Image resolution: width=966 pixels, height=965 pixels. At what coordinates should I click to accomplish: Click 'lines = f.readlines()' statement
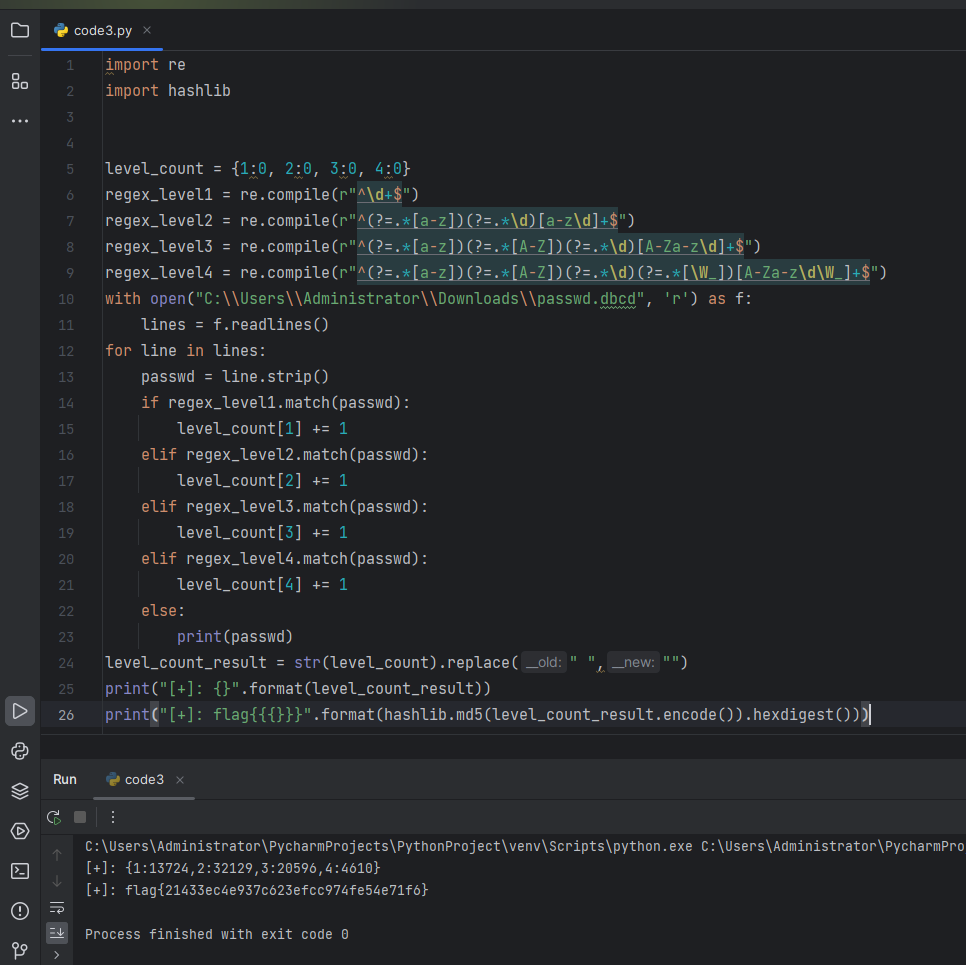pyautogui.click(x=235, y=325)
